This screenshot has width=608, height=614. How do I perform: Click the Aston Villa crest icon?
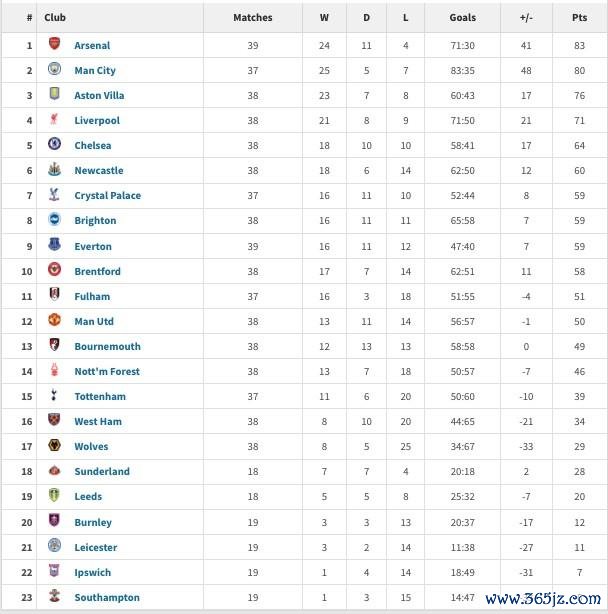tap(54, 95)
